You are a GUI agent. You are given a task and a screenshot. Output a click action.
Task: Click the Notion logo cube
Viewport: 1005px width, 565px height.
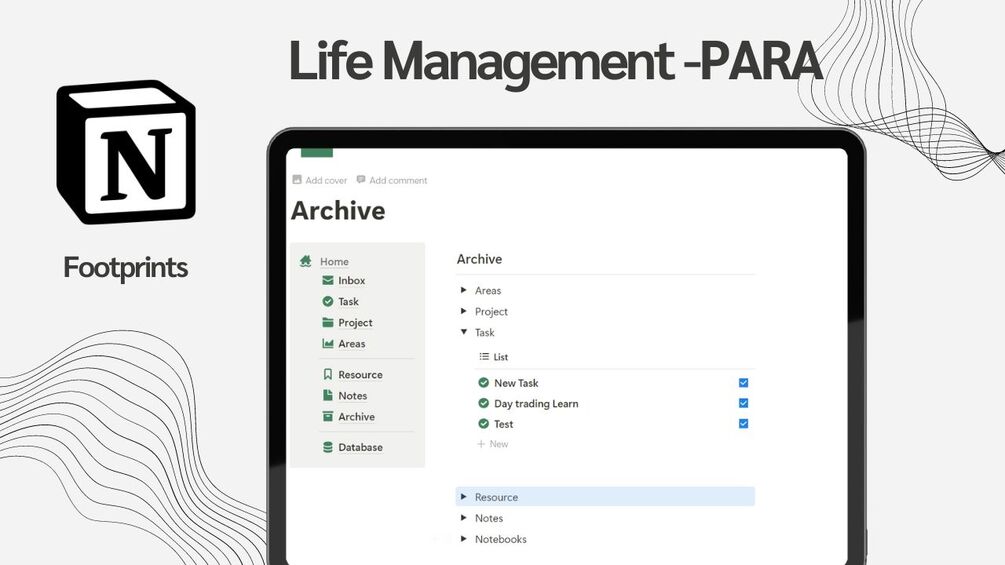click(x=126, y=152)
